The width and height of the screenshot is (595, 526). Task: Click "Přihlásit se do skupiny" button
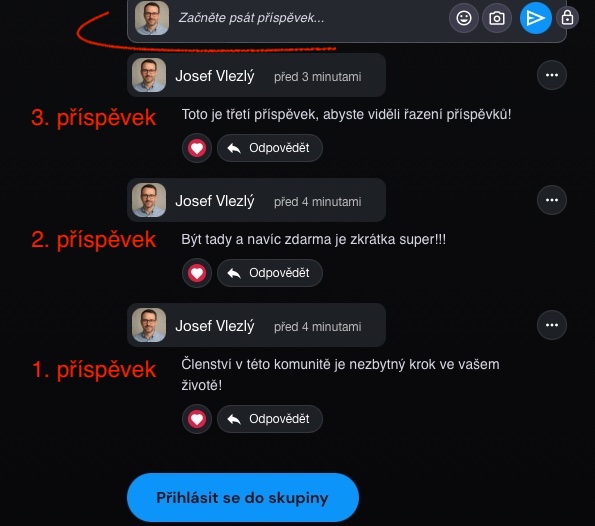(243, 498)
